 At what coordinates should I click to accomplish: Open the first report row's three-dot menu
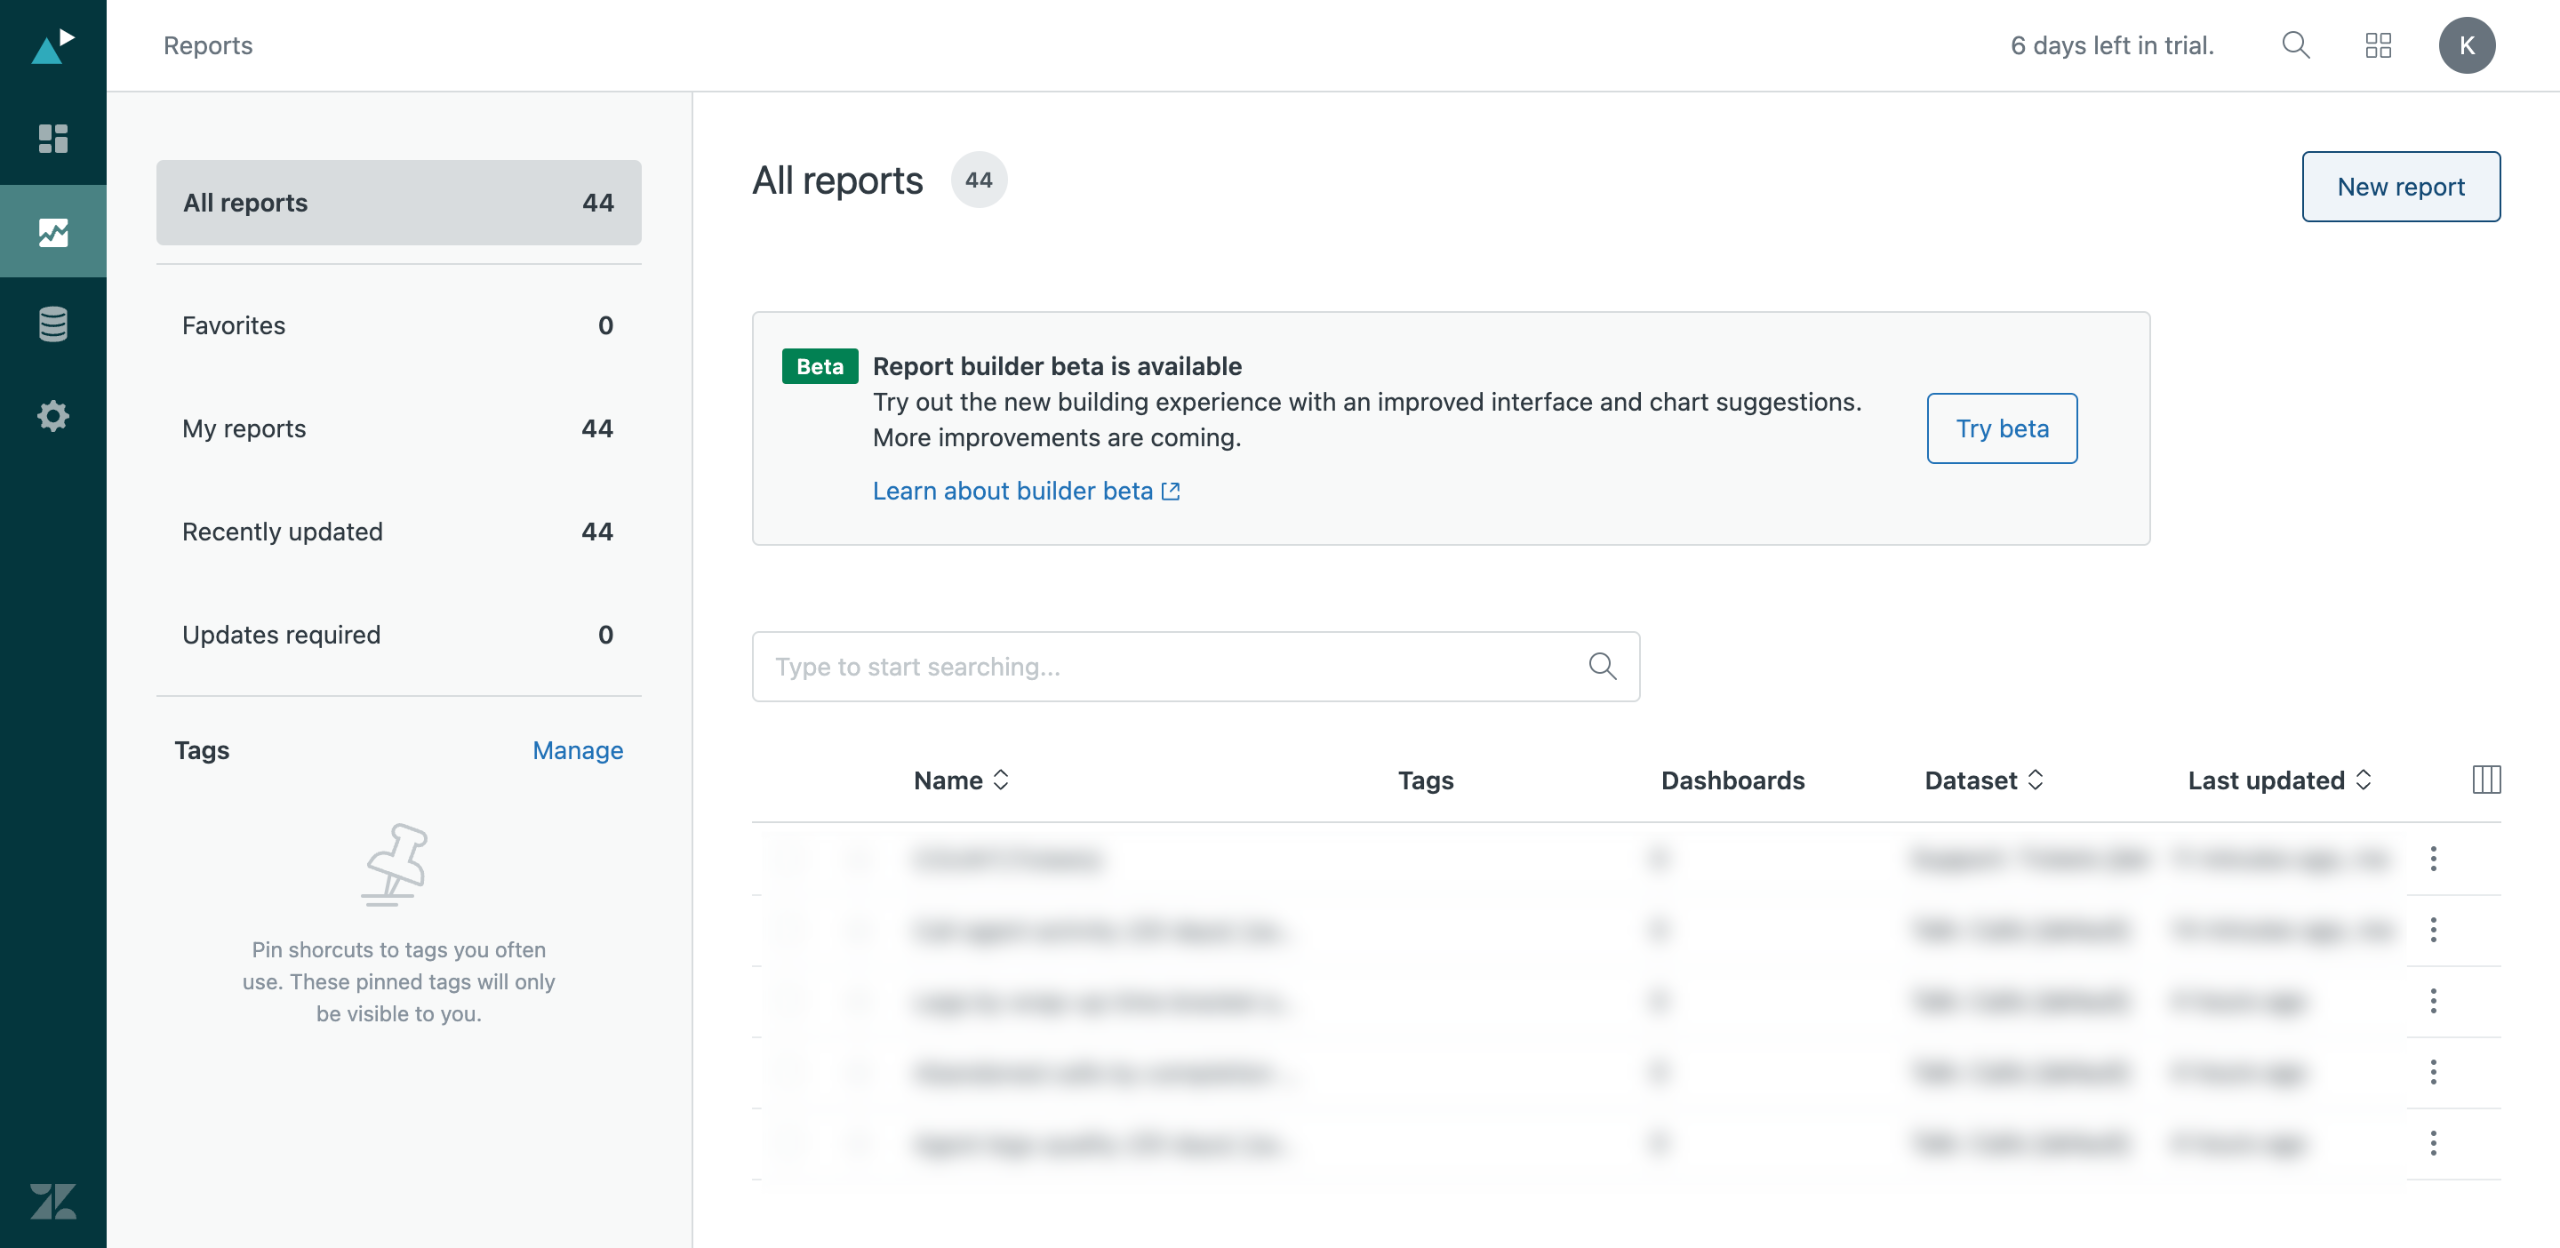pyautogui.click(x=2433, y=858)
